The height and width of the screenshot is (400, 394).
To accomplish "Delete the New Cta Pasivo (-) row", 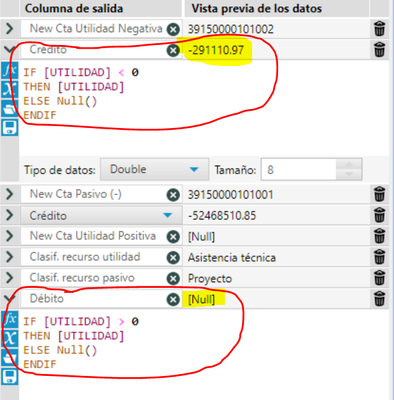I will (x=379, y=194).
